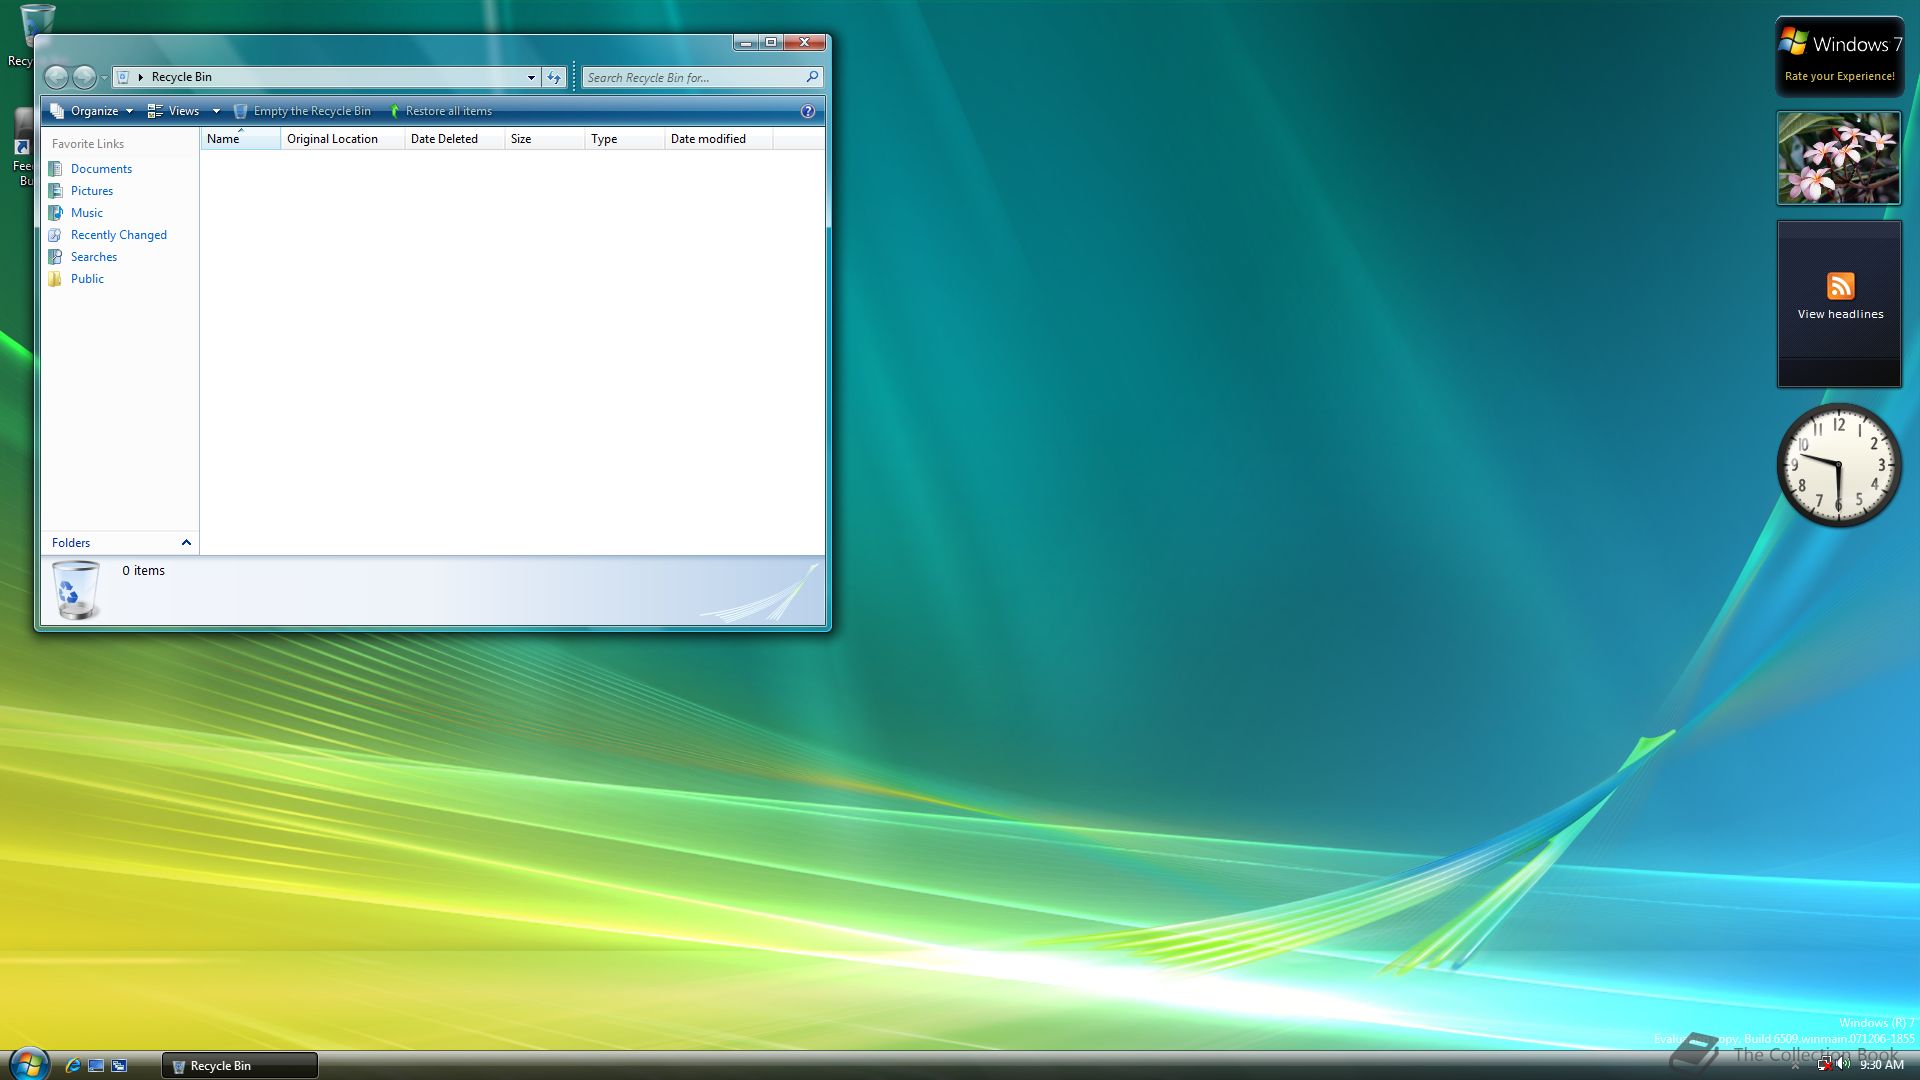Open Recently Changed favorite link
This screenshot has width=1920, height=1080.
[119, 235]
